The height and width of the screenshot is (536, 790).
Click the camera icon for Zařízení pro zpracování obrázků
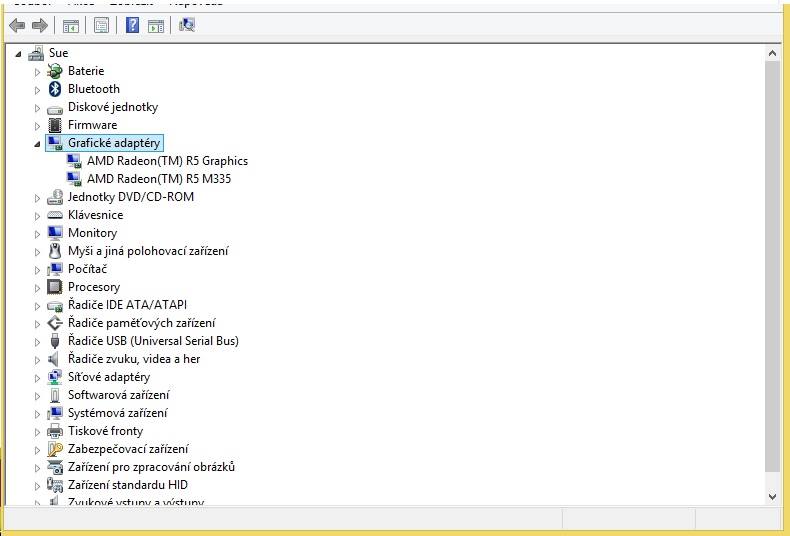pos(54,467)
